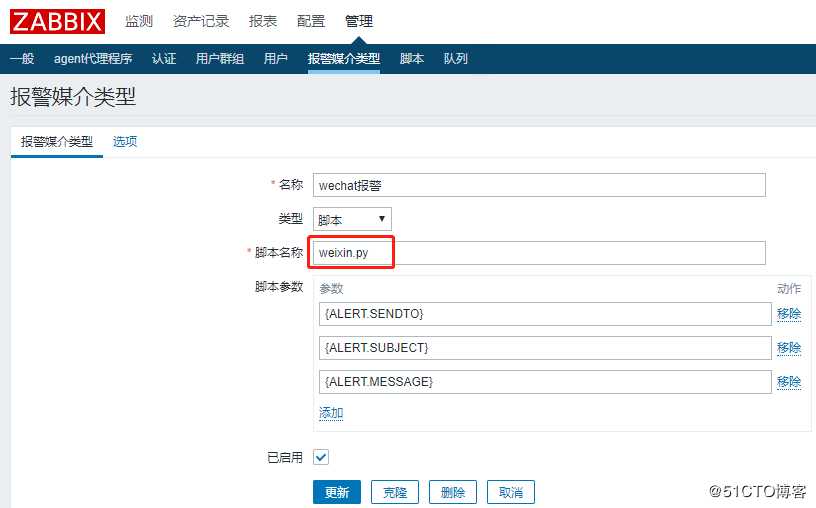Viewport: 816px width, 508px height.
Task: Open the 资产记录 top menu
Action: 201,21
